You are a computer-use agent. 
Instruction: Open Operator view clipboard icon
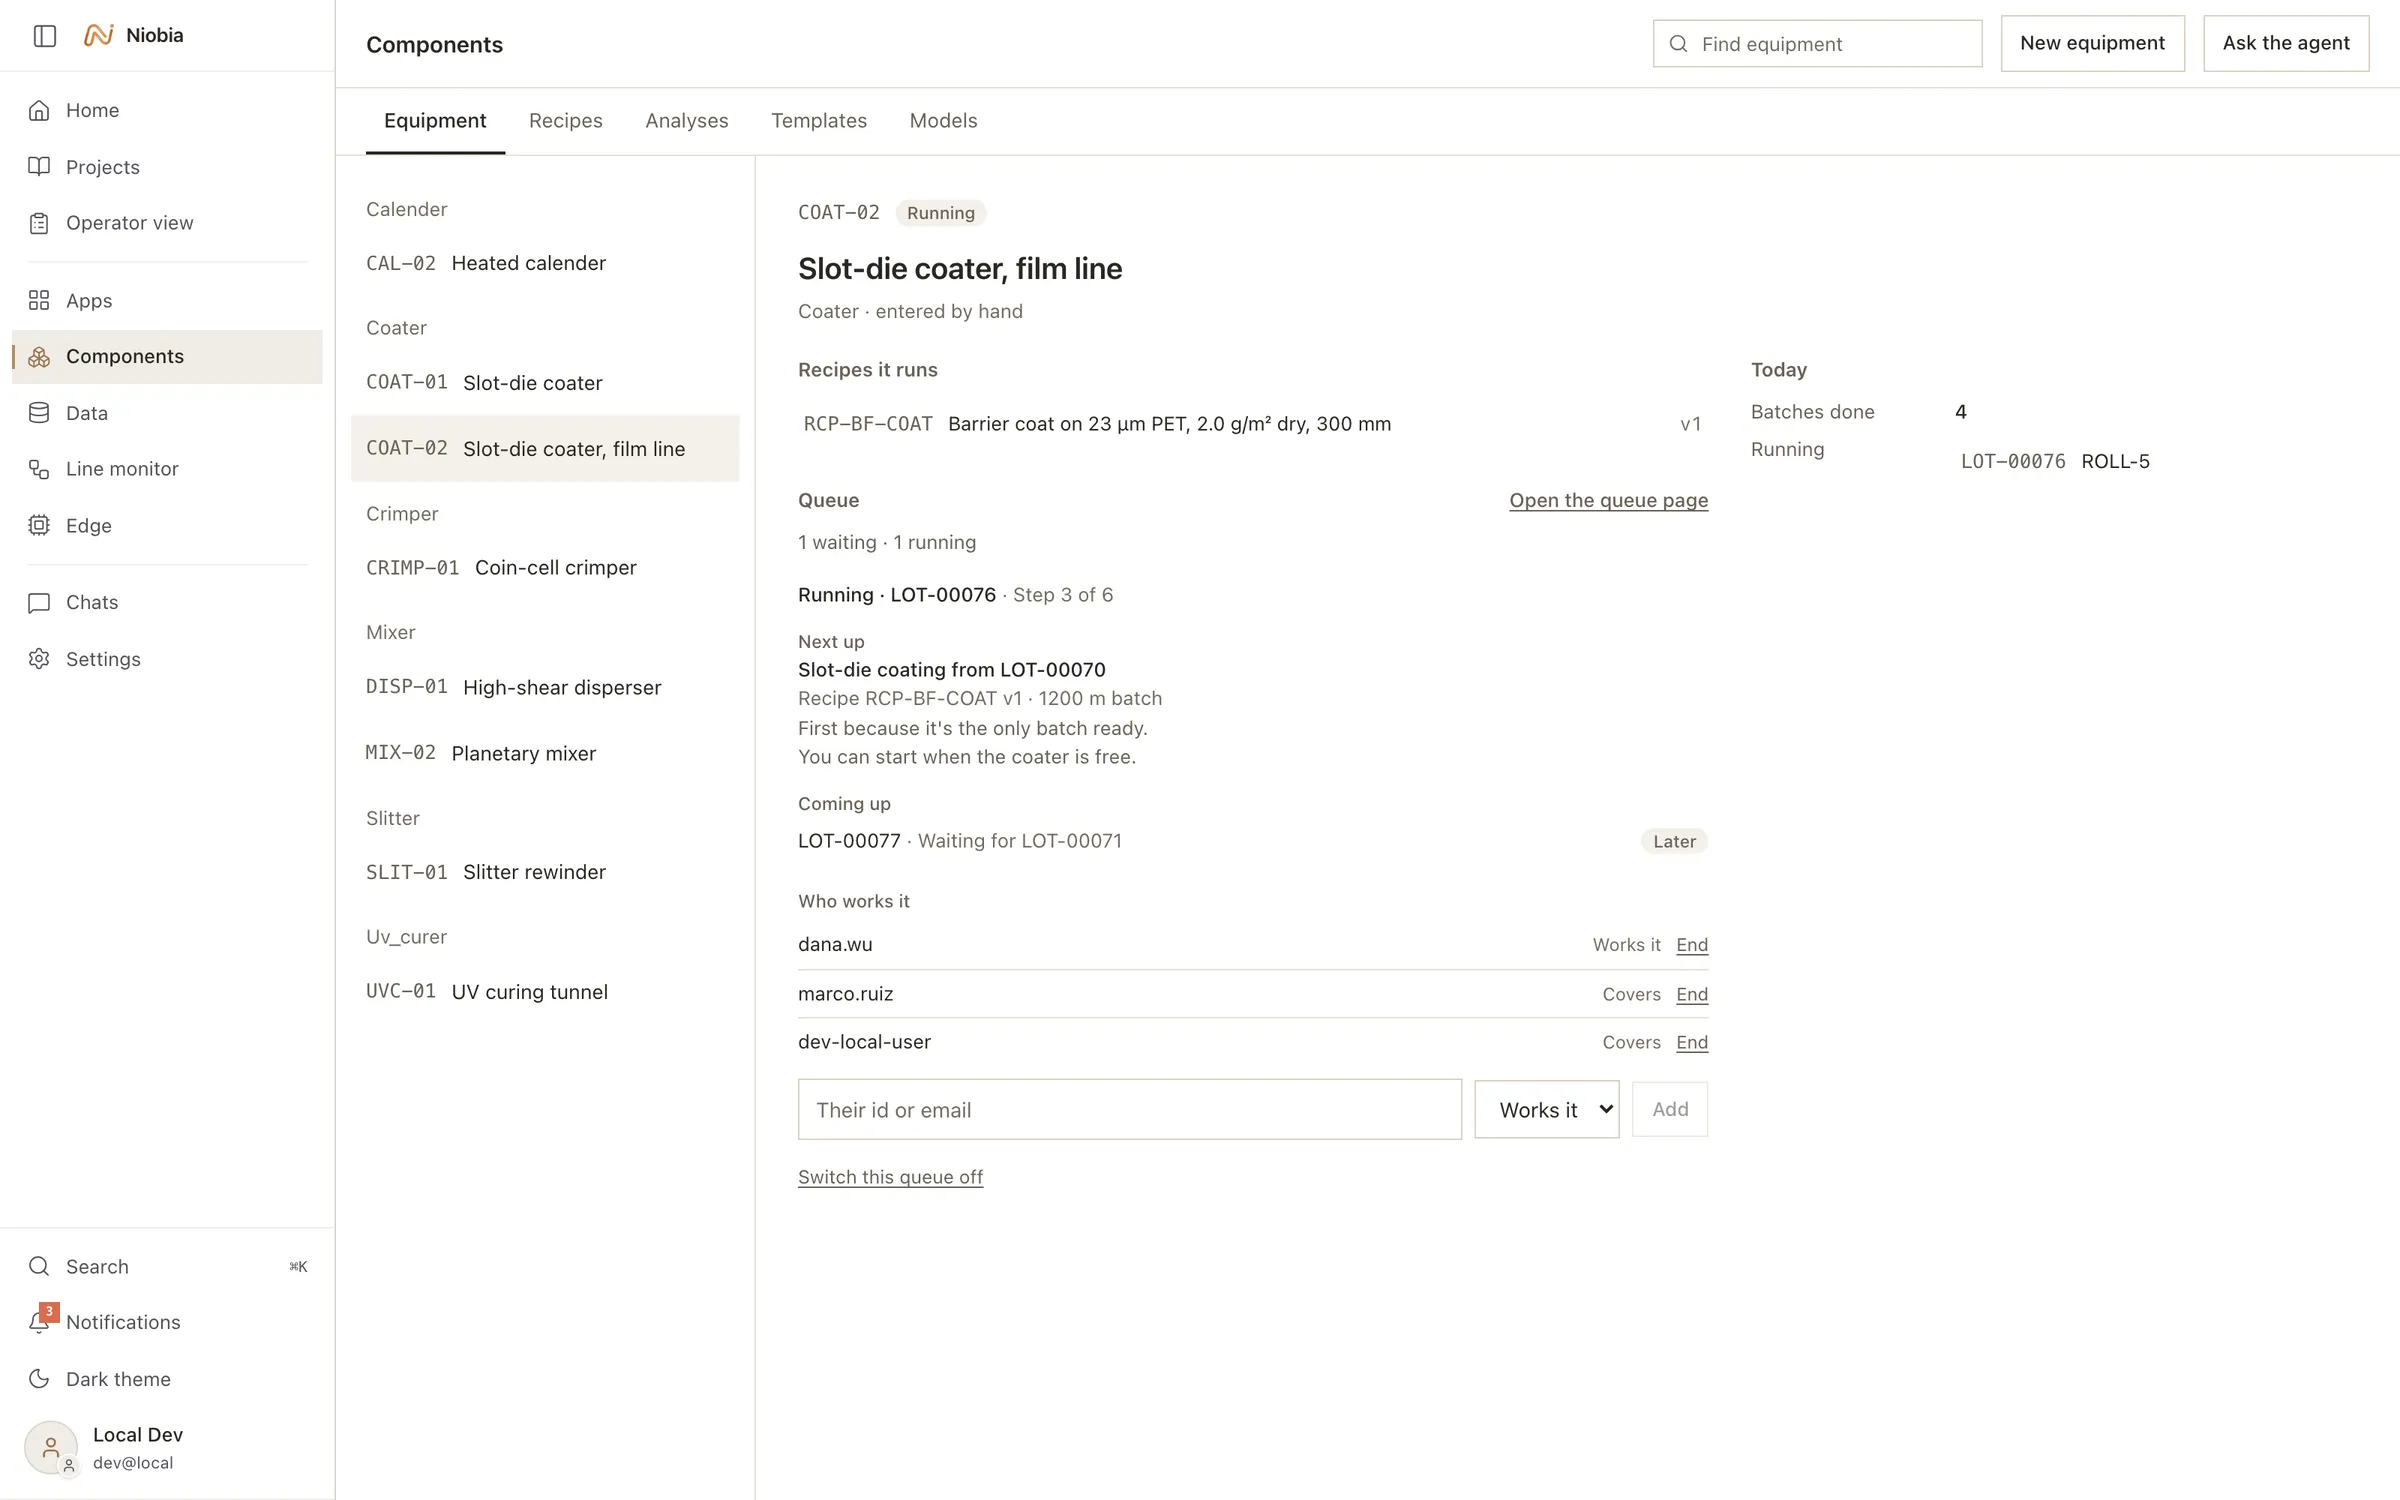pos(39,223)
